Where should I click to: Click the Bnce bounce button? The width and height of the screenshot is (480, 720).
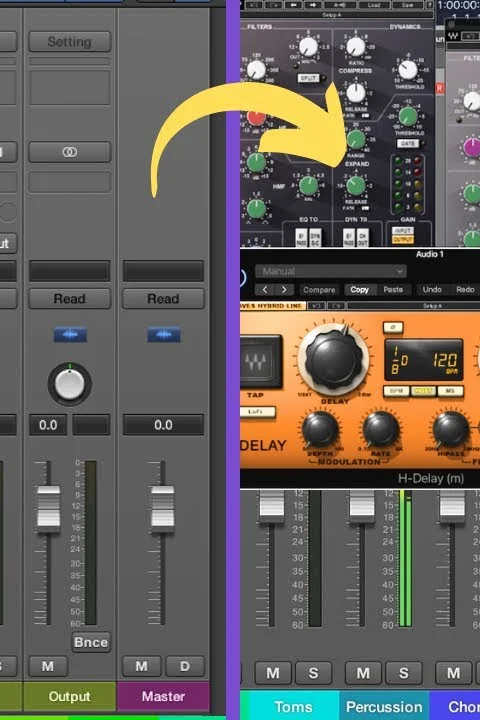[x=90, y=642]
